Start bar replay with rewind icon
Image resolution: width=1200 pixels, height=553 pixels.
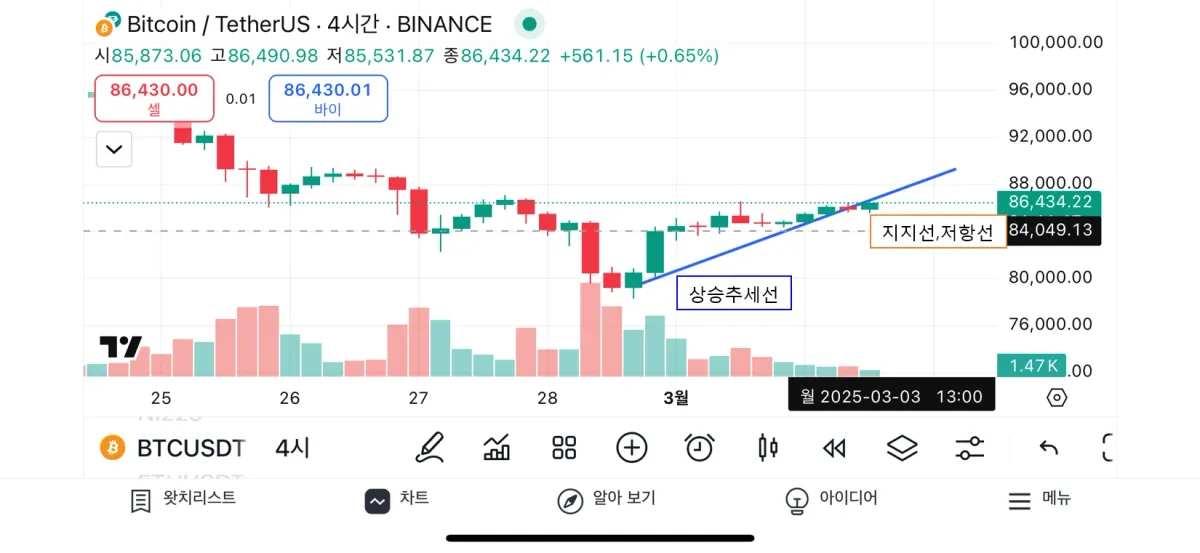point(834,447)
